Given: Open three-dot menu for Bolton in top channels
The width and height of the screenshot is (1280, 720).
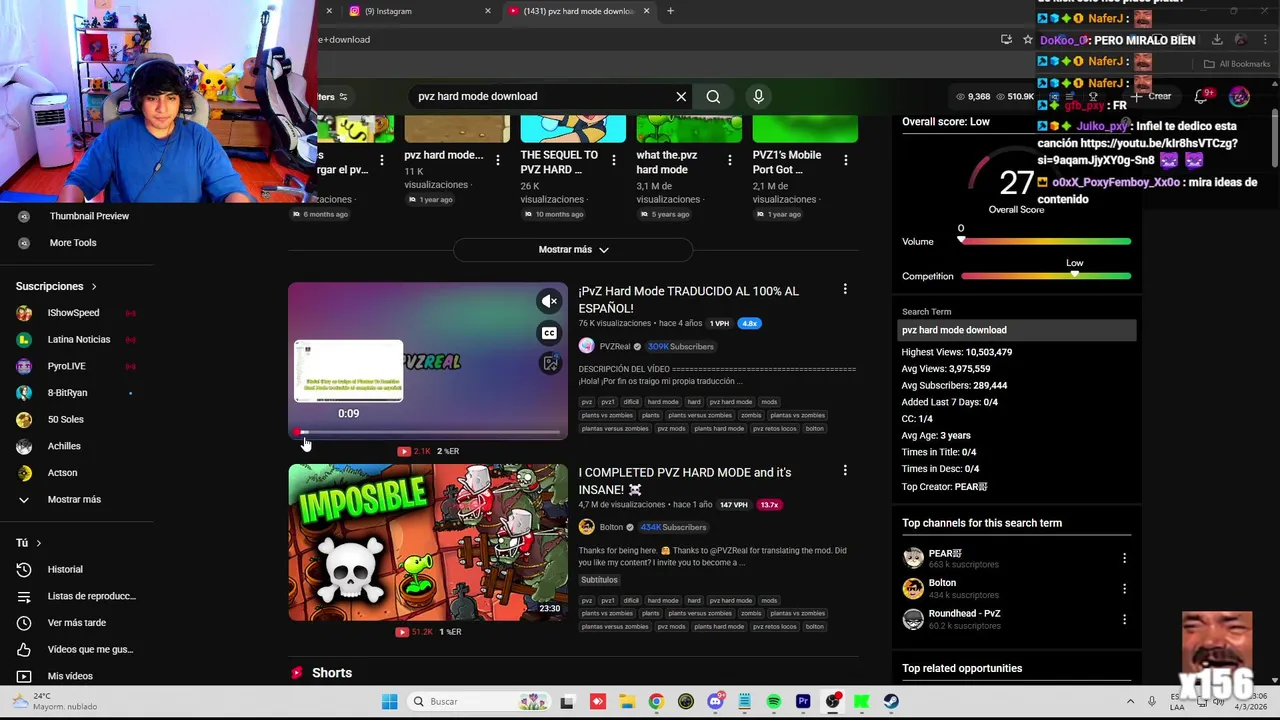Looking at the screenshot, I should pos(1124,588).
